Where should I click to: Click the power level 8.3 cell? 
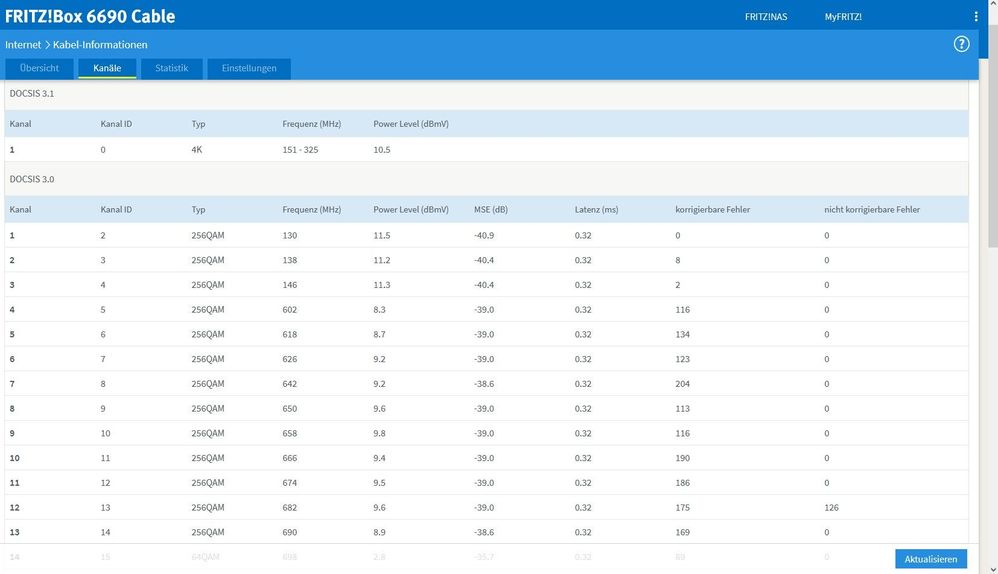click(379, 310)
